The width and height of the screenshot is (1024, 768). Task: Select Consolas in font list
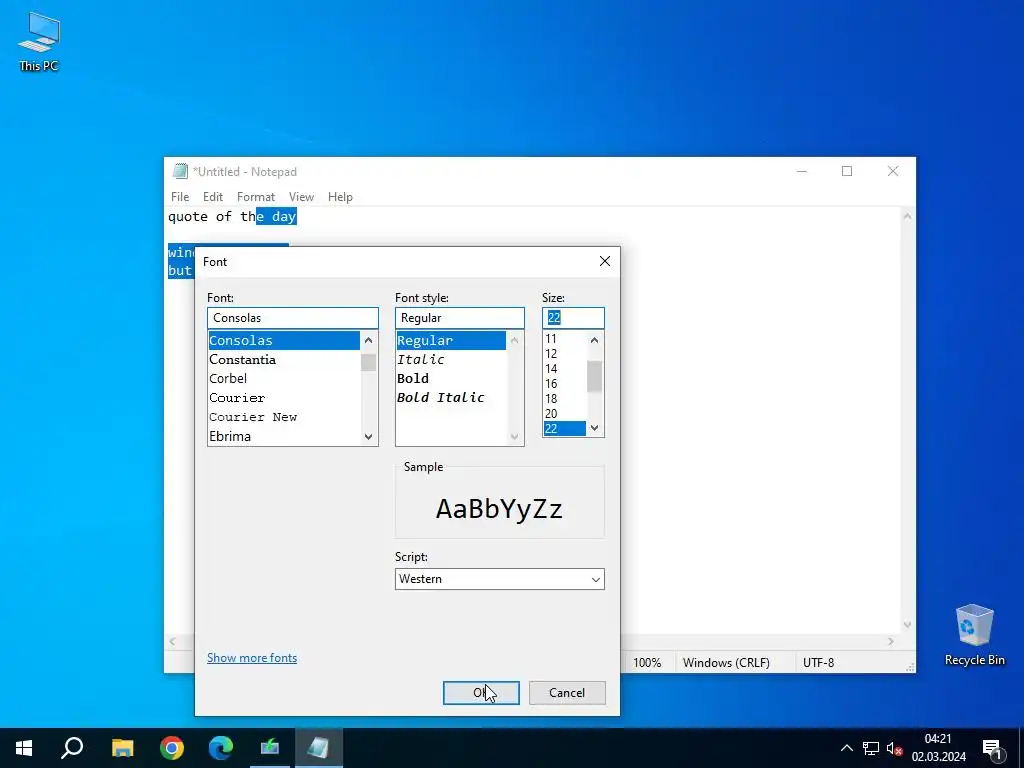tap(283, 340)
